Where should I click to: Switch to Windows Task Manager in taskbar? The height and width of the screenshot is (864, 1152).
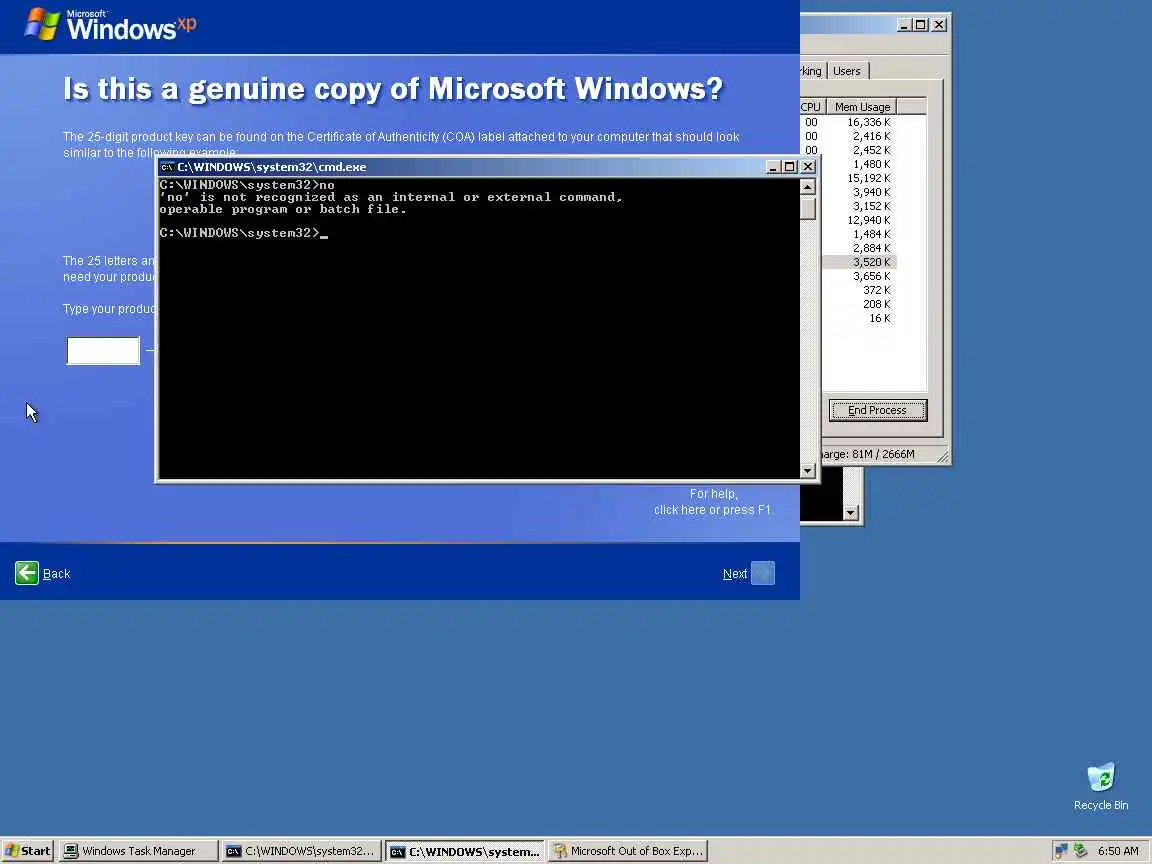point(138,851)
